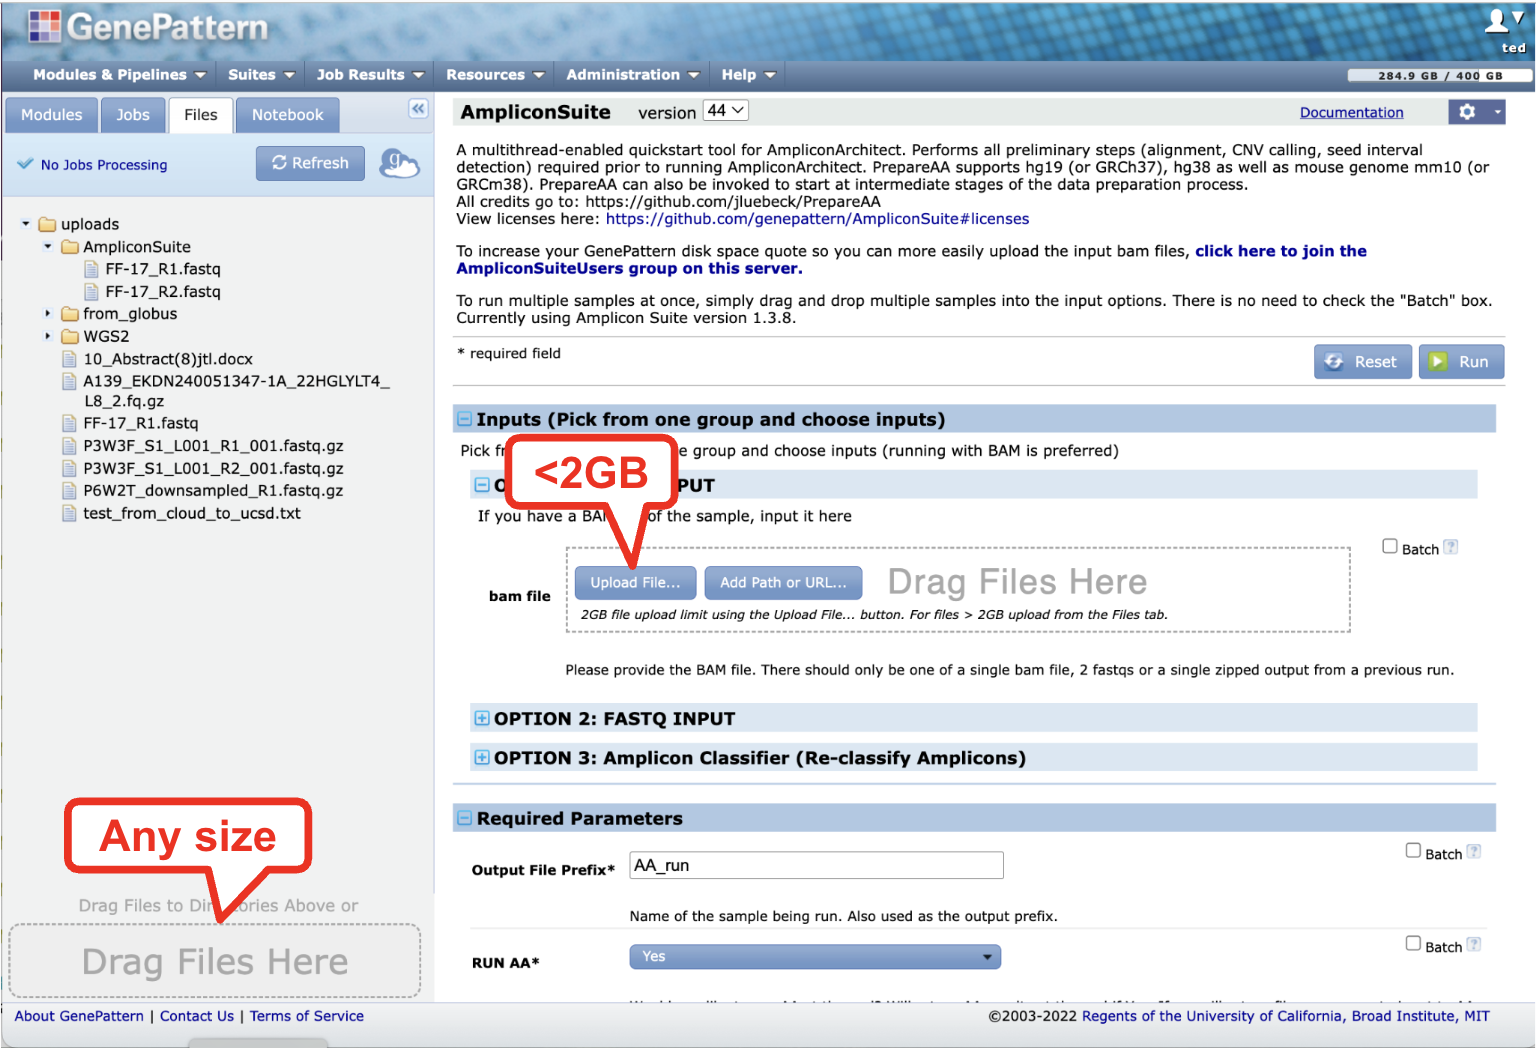
Task: Enable Batch checkbox for RUN AA
Action: tap(1413, 944)
